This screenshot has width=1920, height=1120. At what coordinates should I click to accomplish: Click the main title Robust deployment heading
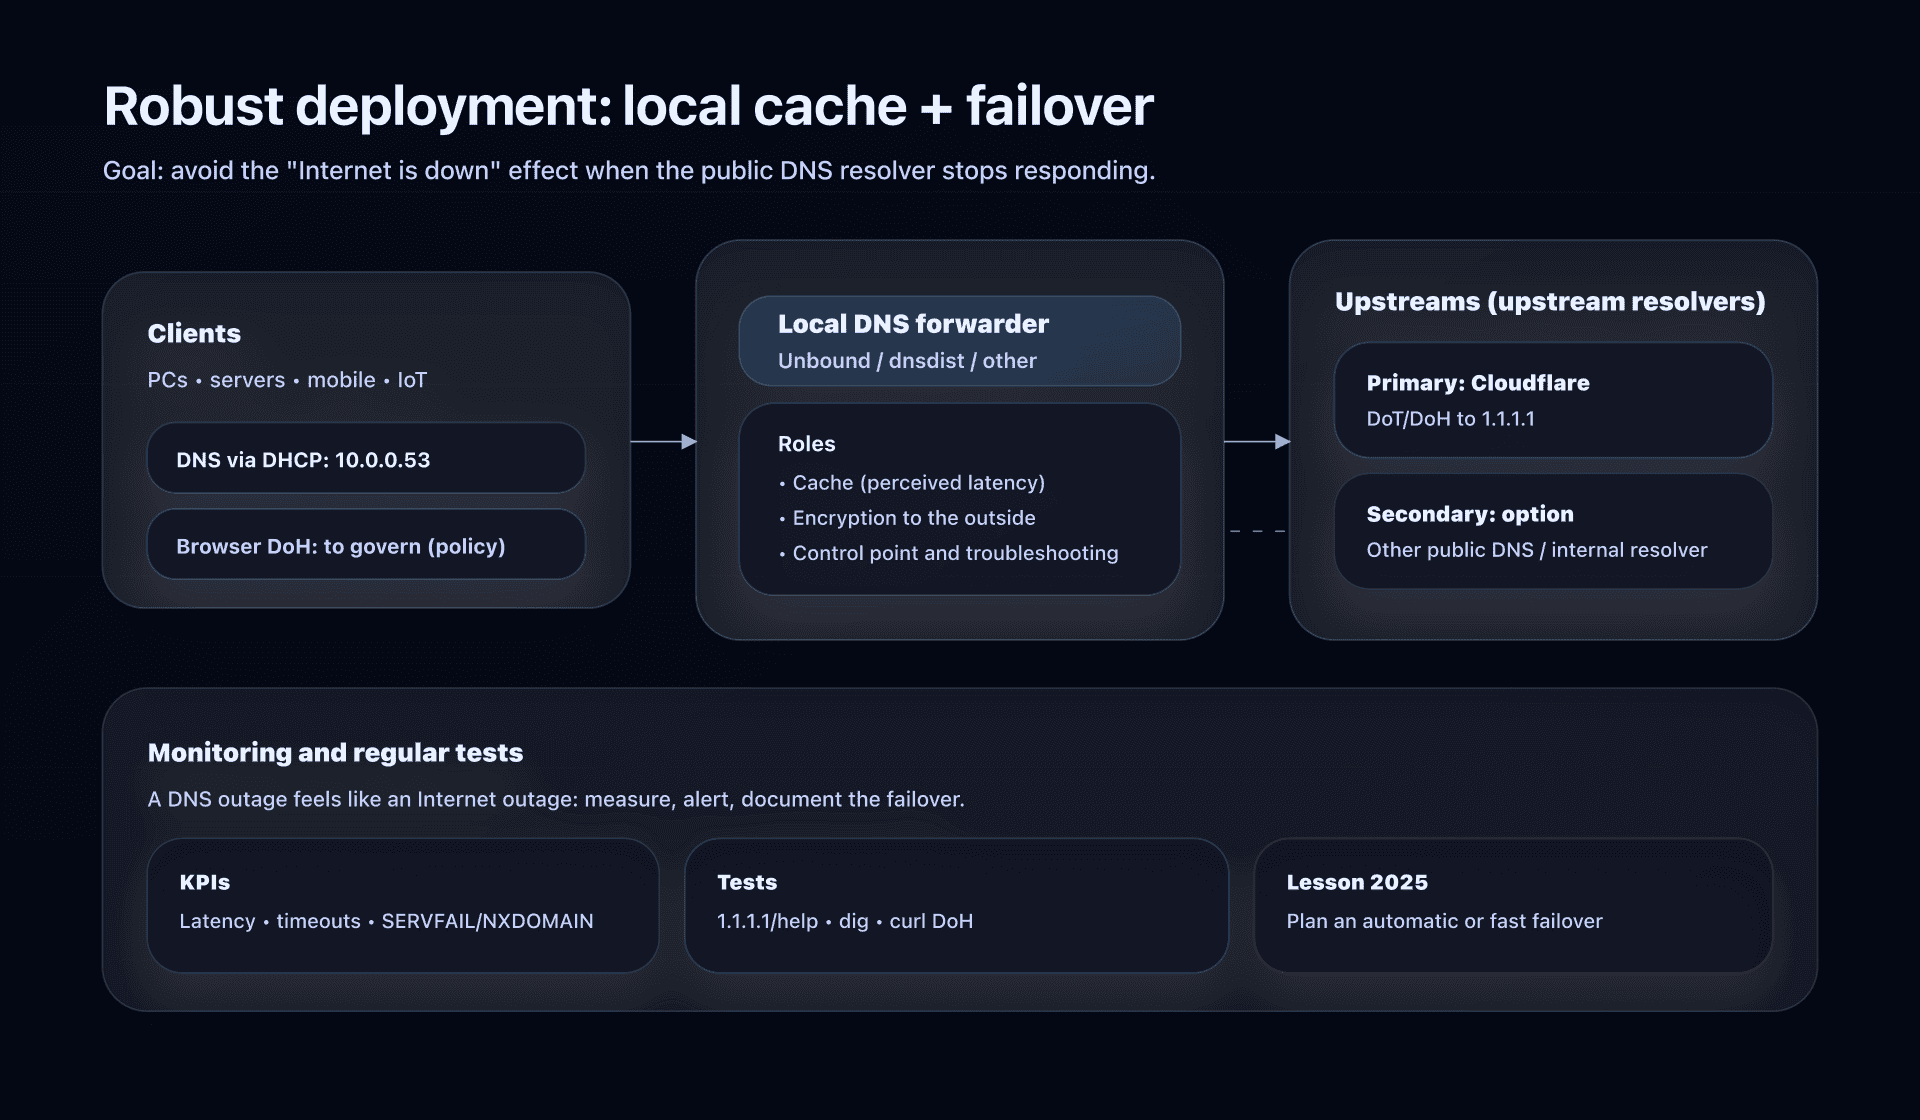tap(628, 105)
